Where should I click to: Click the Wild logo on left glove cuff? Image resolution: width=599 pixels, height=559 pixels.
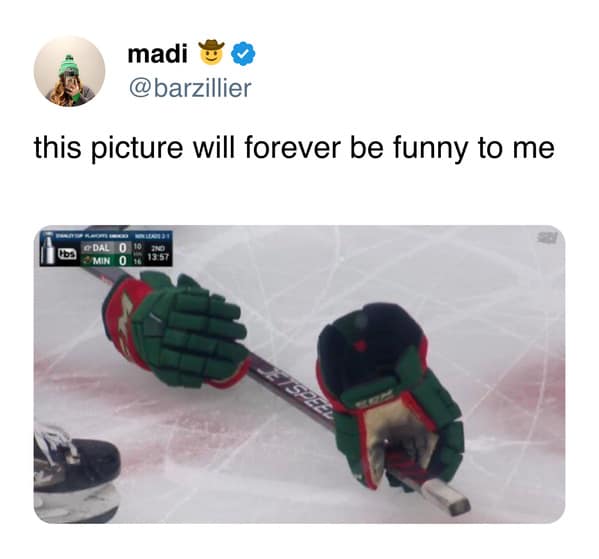click(x=125, y=321)
